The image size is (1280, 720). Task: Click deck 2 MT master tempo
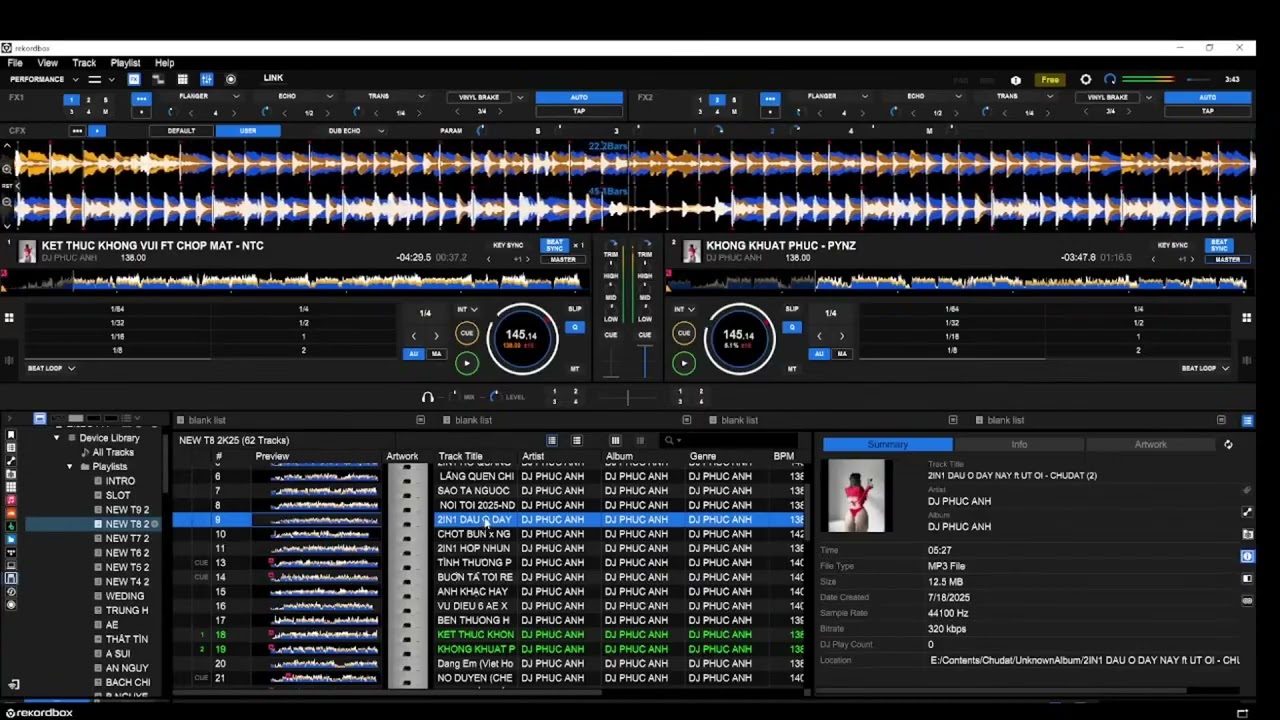click(792, 369)
